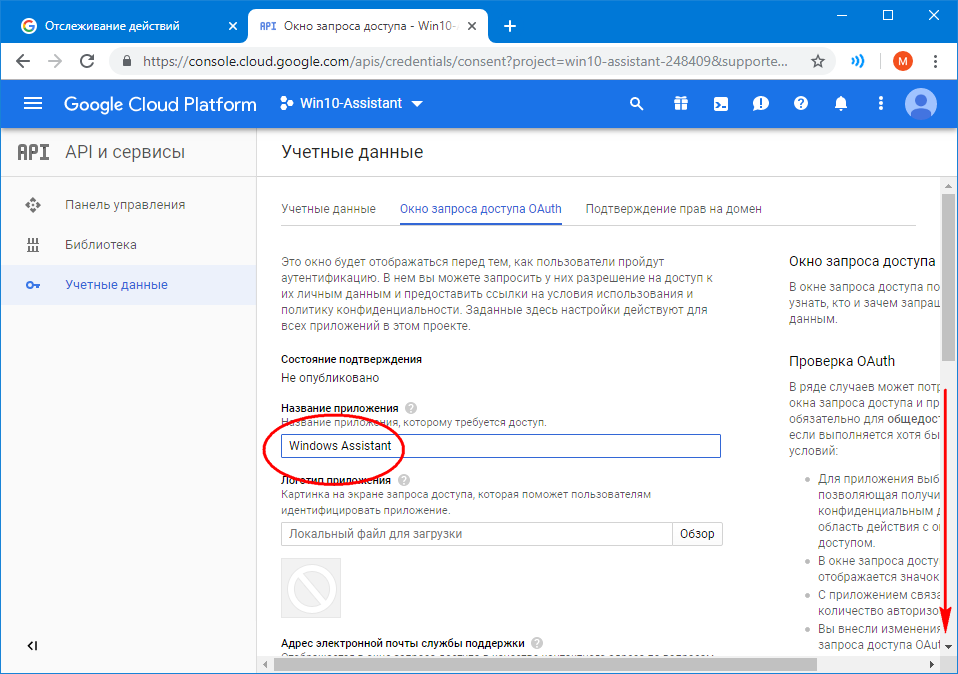Viewport: 958px width, 674px height.
Task: Click the browser forward arrow
Action: tap(55, 61)
